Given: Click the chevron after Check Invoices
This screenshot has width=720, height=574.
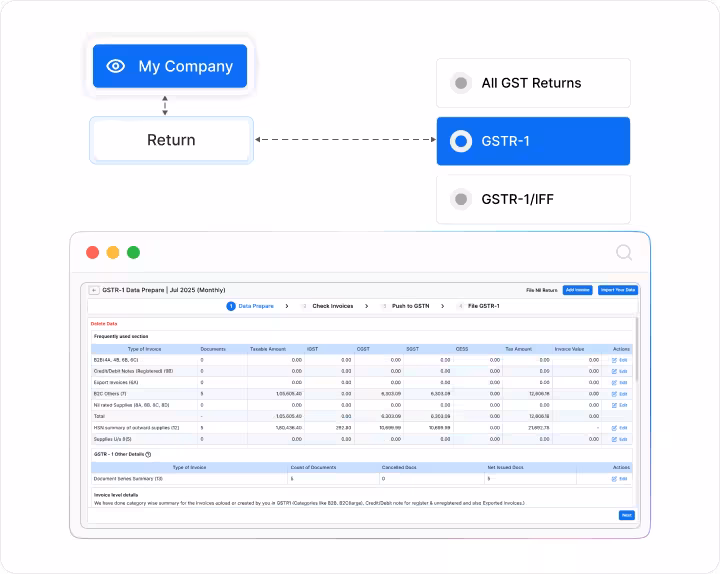Looking at the screenshot, I should tap(366, 306).
